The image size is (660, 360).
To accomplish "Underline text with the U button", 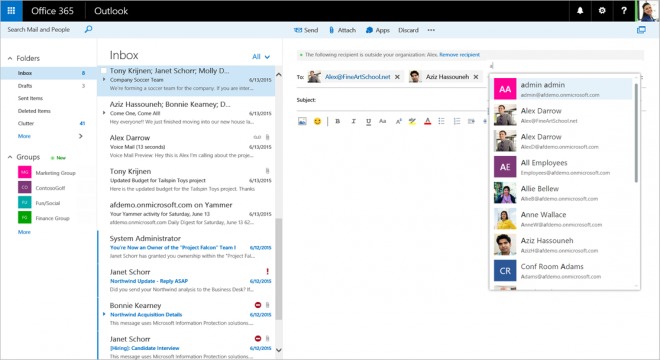I will tap(368, 121).
